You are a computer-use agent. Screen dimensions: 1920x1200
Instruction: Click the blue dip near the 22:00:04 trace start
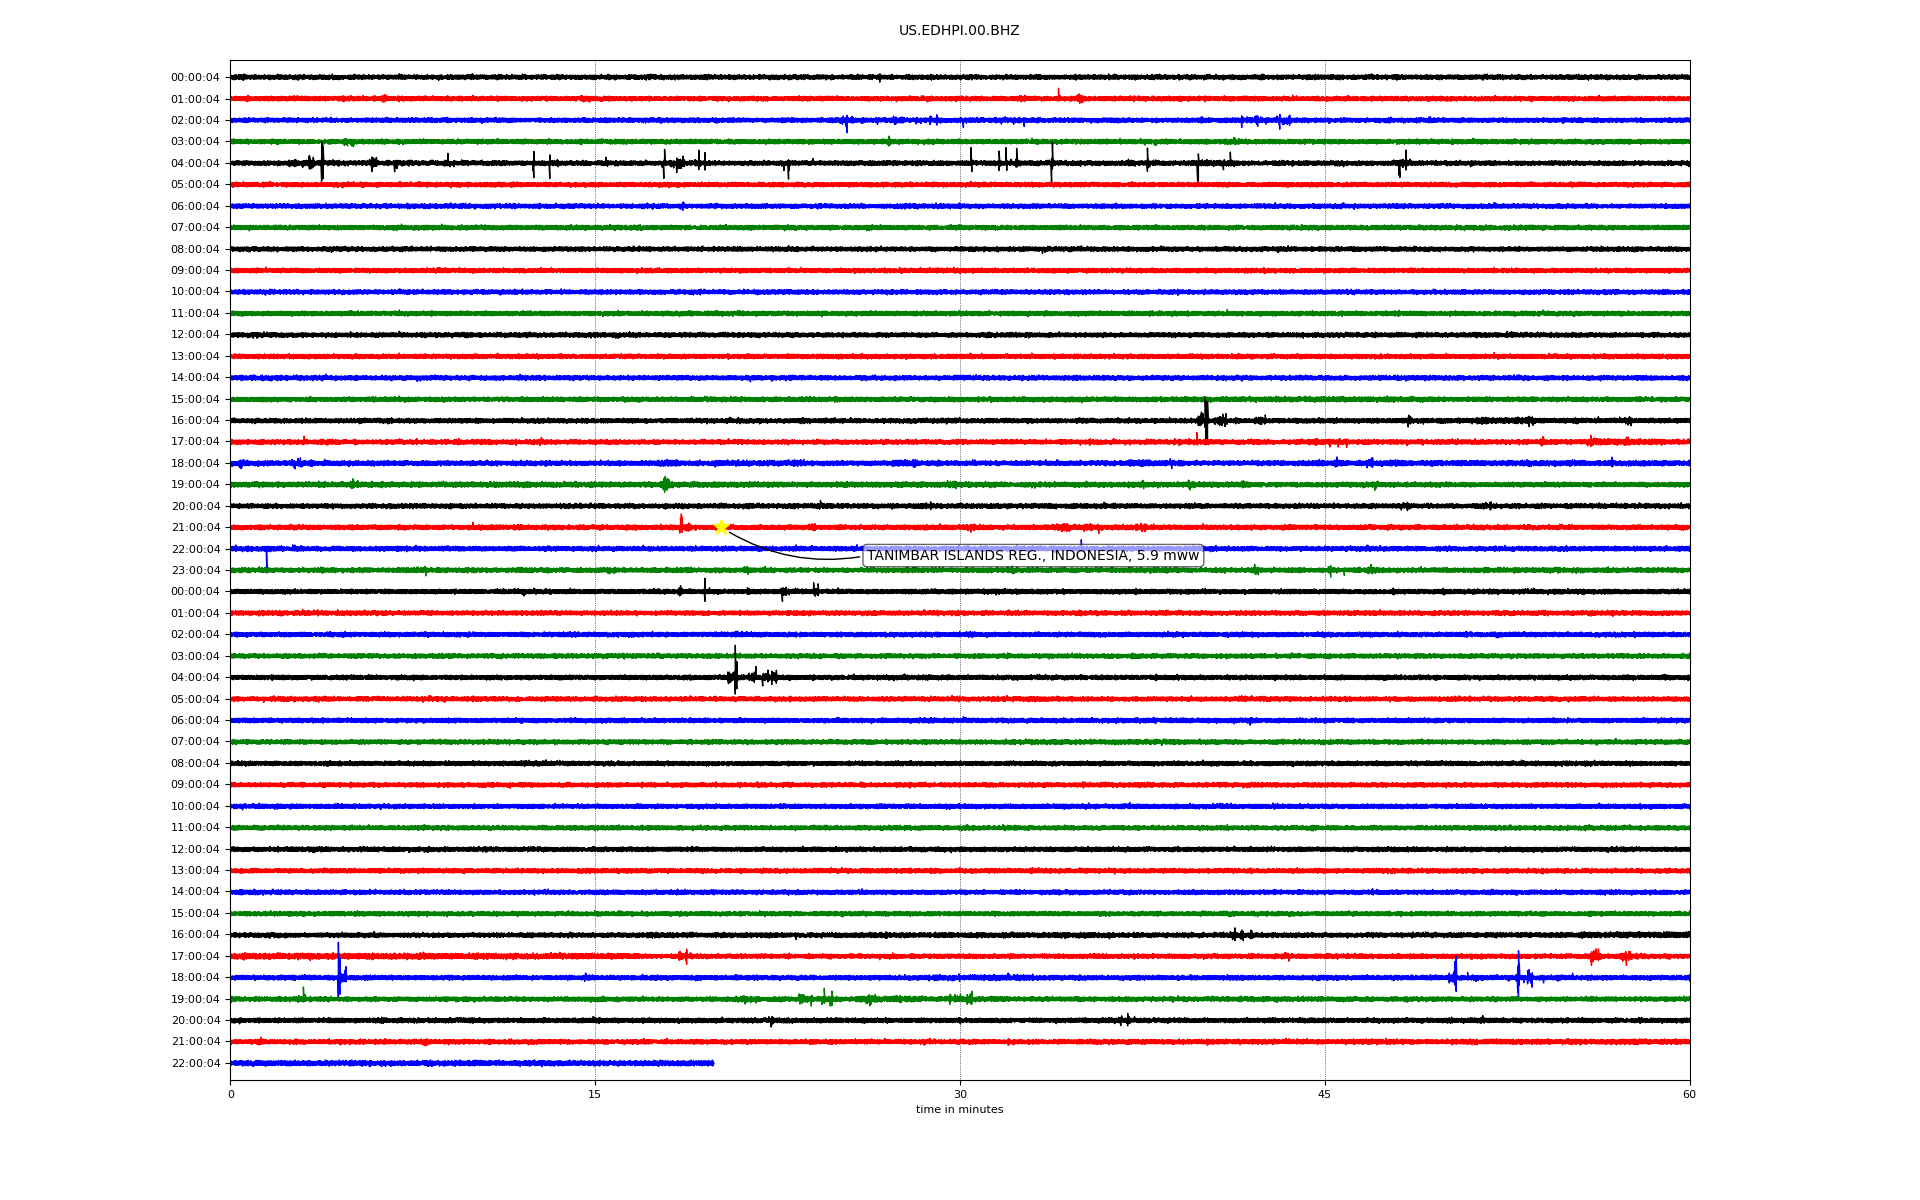pos(266,558)
